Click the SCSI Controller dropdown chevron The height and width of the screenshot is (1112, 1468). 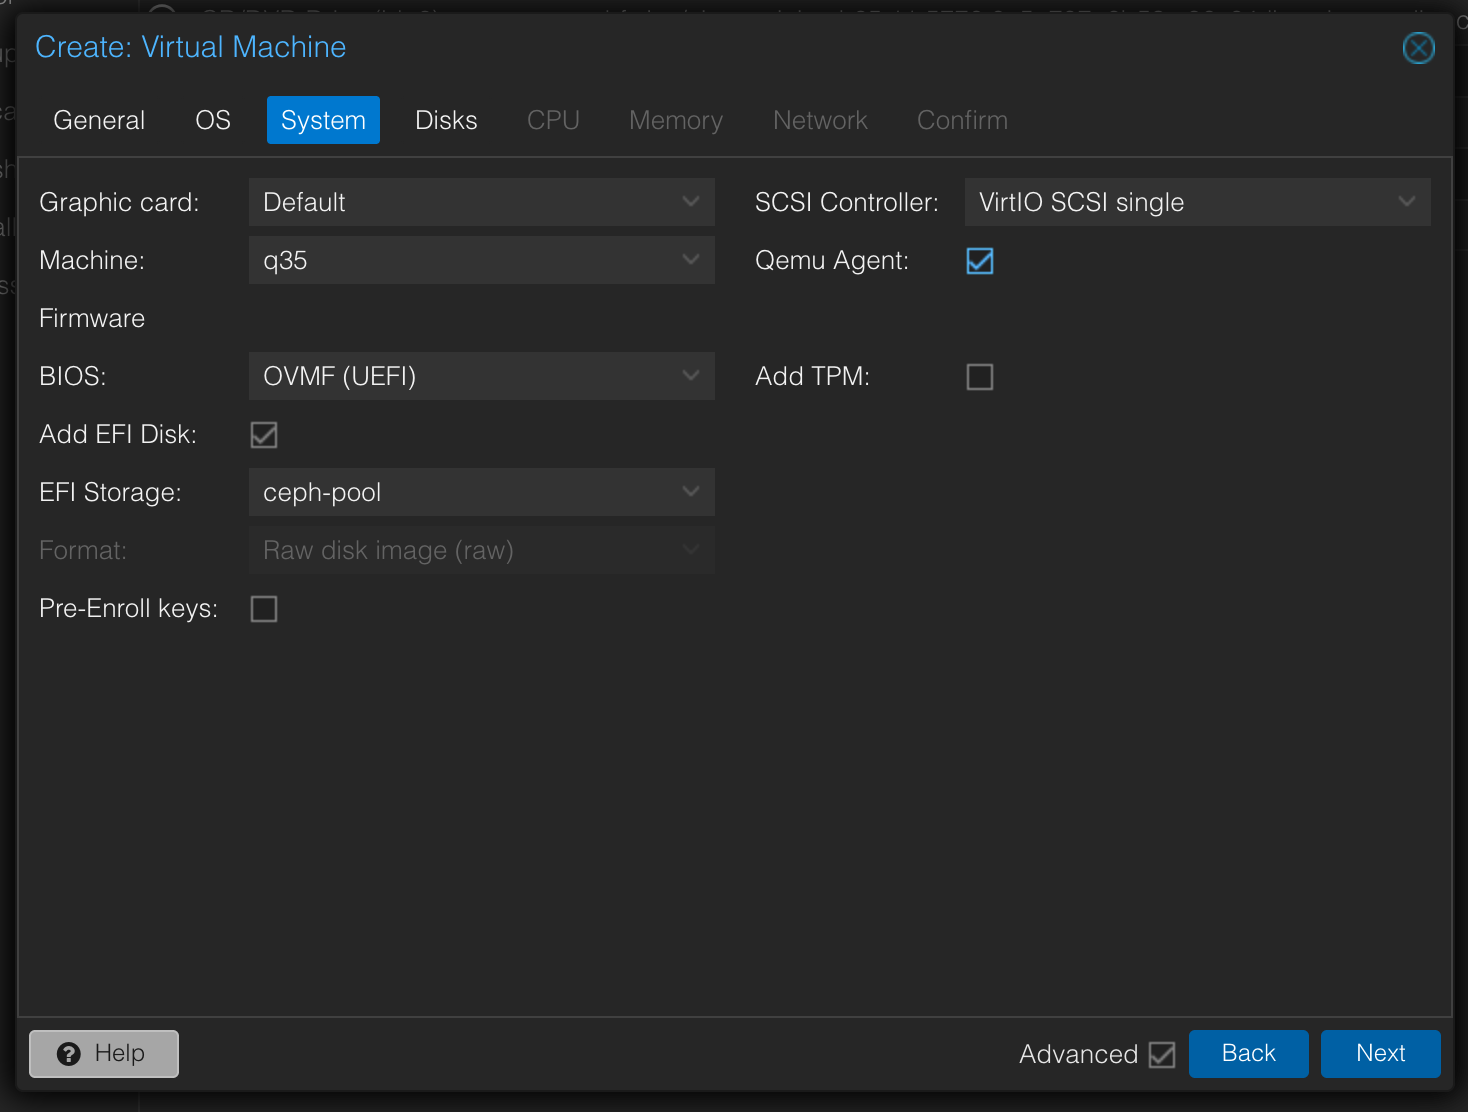click(1407, 201)
